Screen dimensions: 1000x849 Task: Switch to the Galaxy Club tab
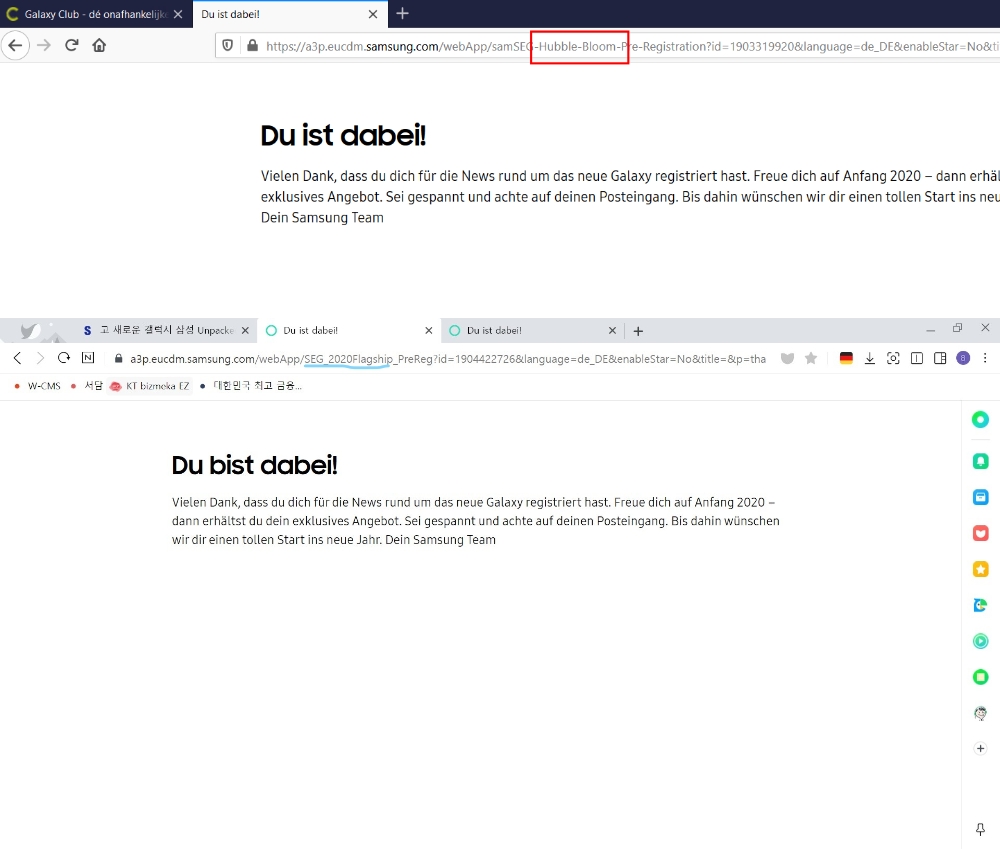click(94, 14)
